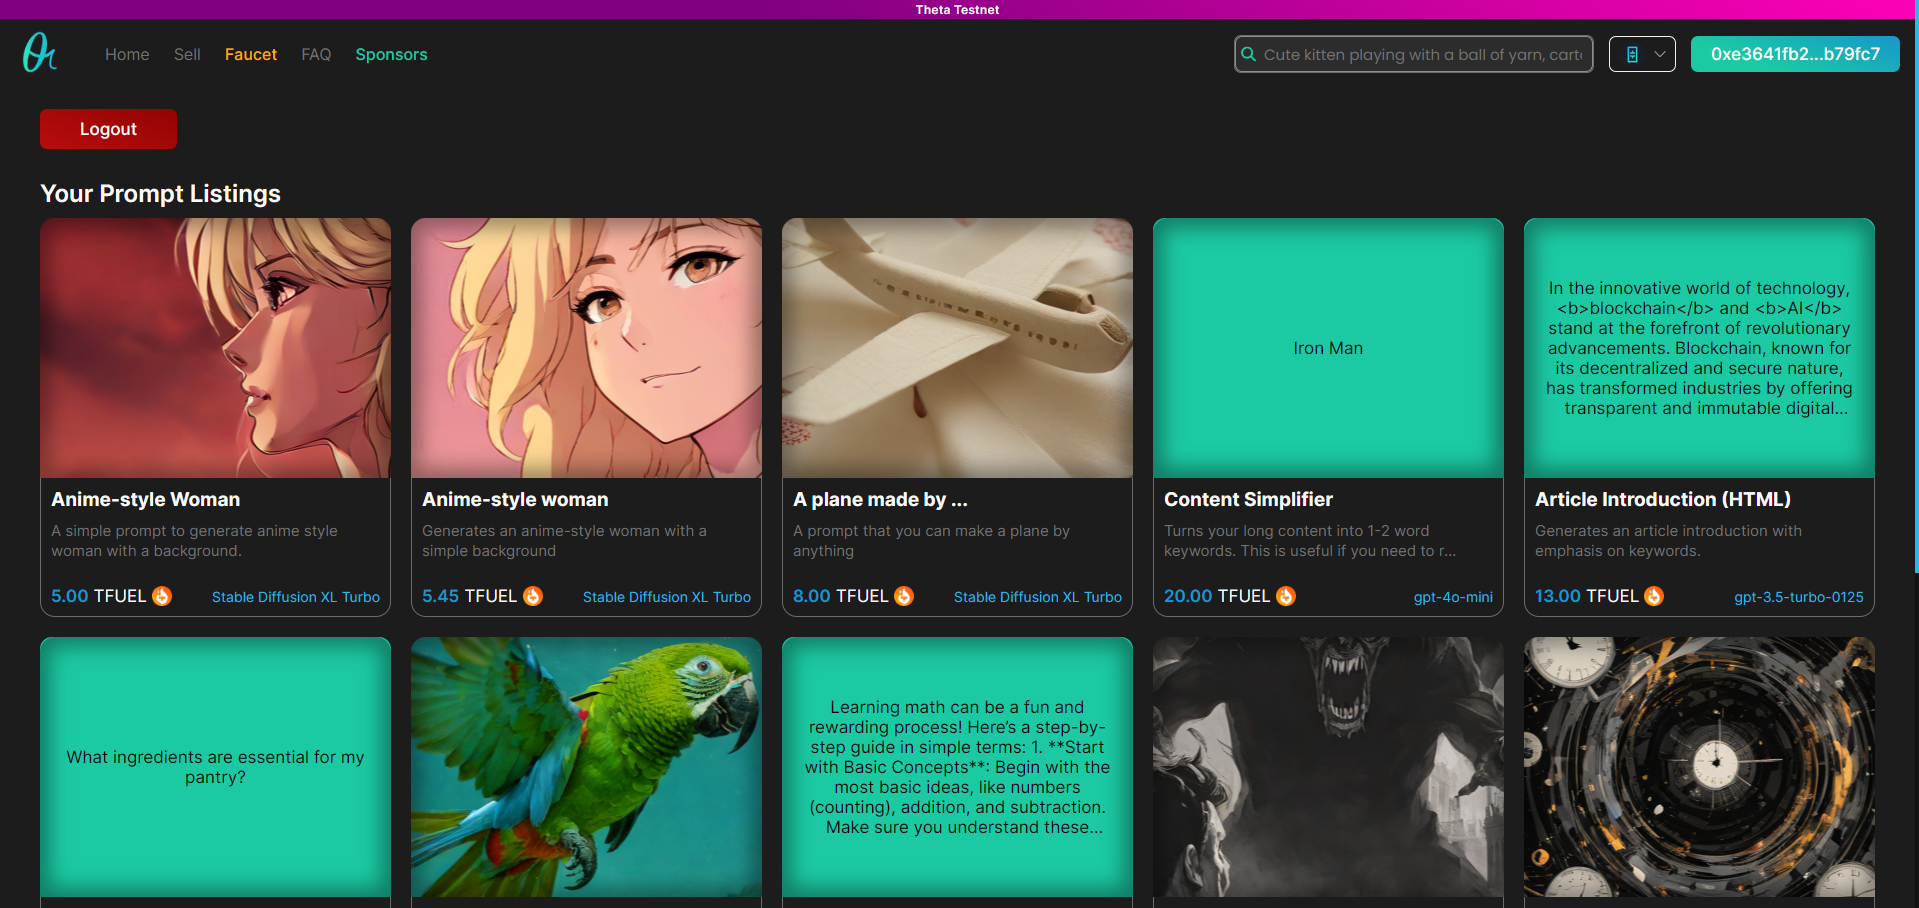Image resolution: width=1919 pixels, height=908 pixels.
Task: Click the TFUEL flame icon beside 8.00
Action: click(x=904, y=596)
